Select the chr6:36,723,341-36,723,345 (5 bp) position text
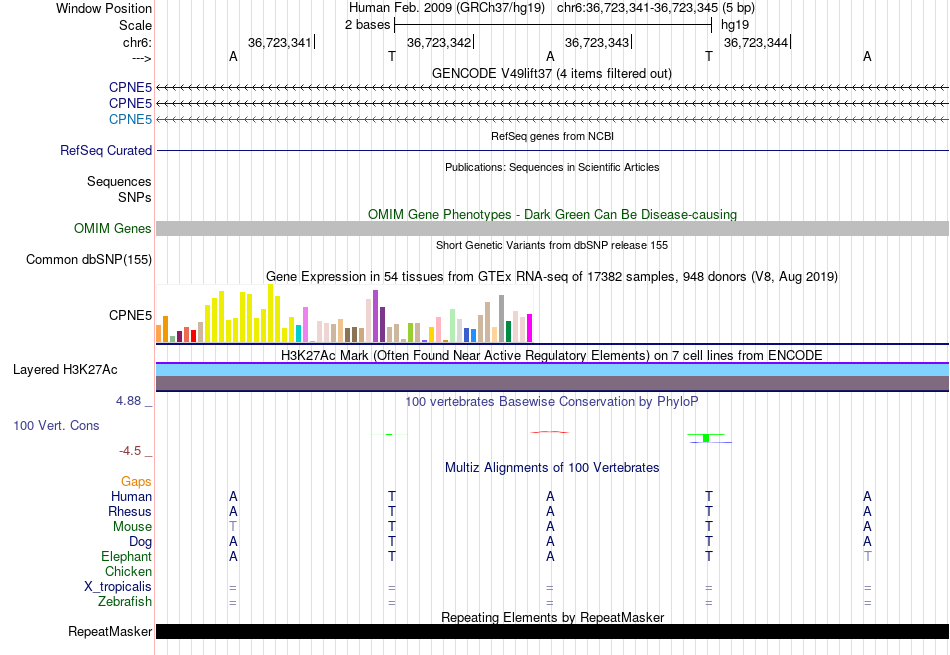Image resolution: width=950 pixels, height=655 pixels. (656, 8)
